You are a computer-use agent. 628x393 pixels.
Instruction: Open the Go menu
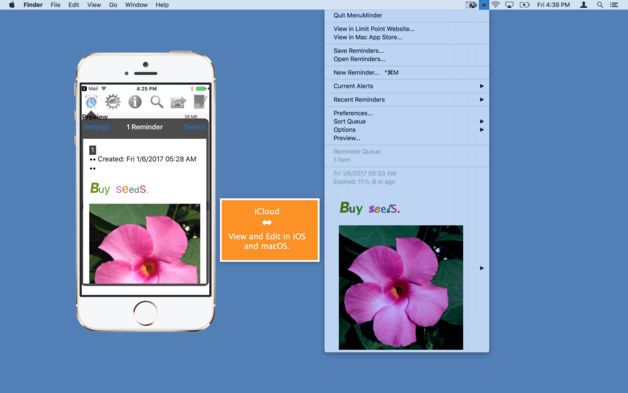tap(113, 5)
